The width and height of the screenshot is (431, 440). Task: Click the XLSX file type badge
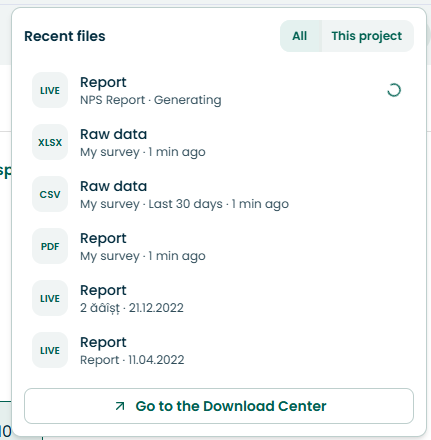[x=50, y=142]
